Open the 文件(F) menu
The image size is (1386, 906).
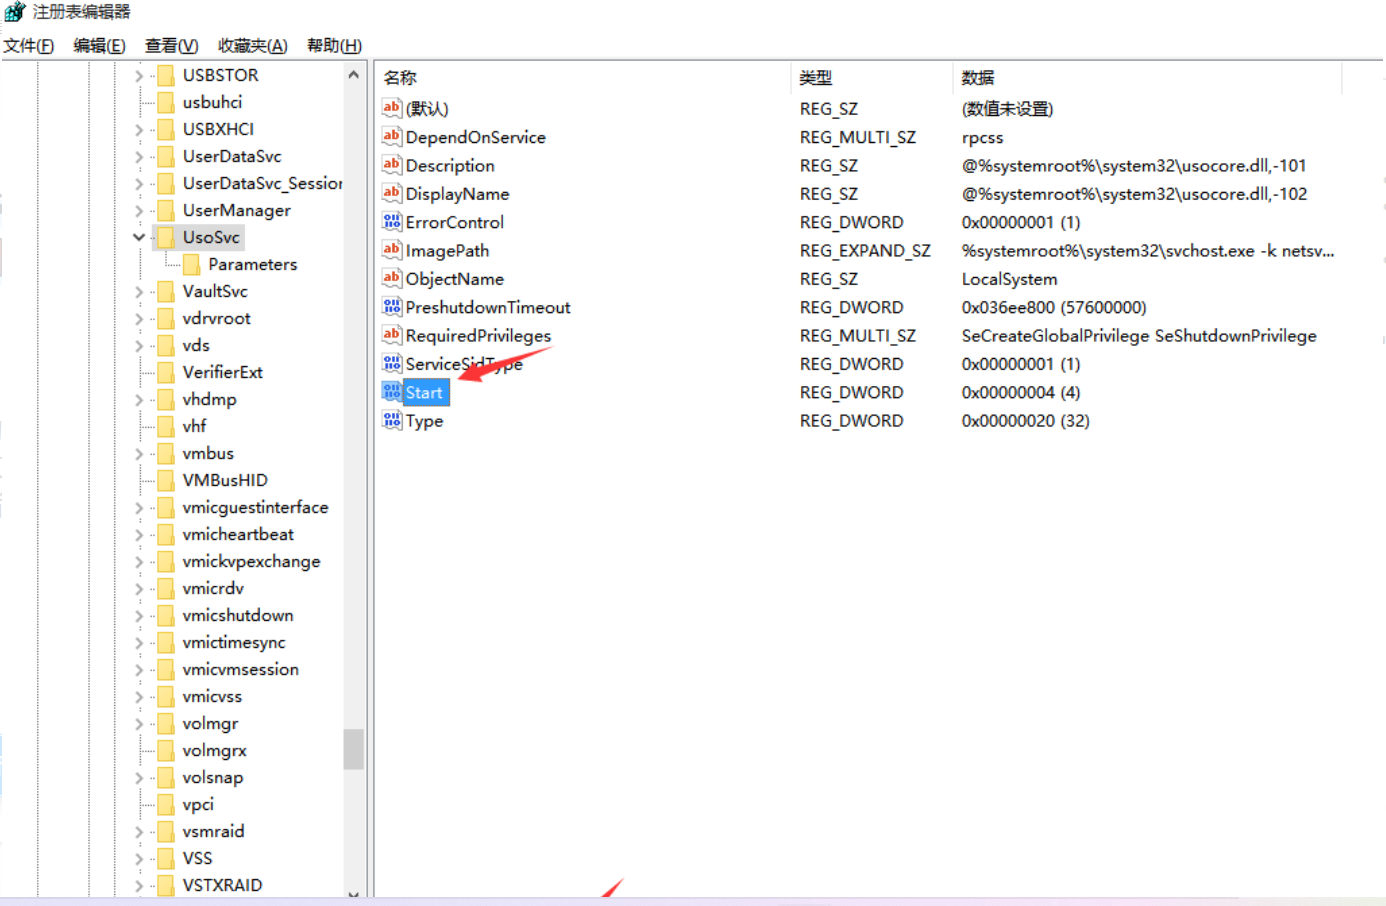click(28, 46)
